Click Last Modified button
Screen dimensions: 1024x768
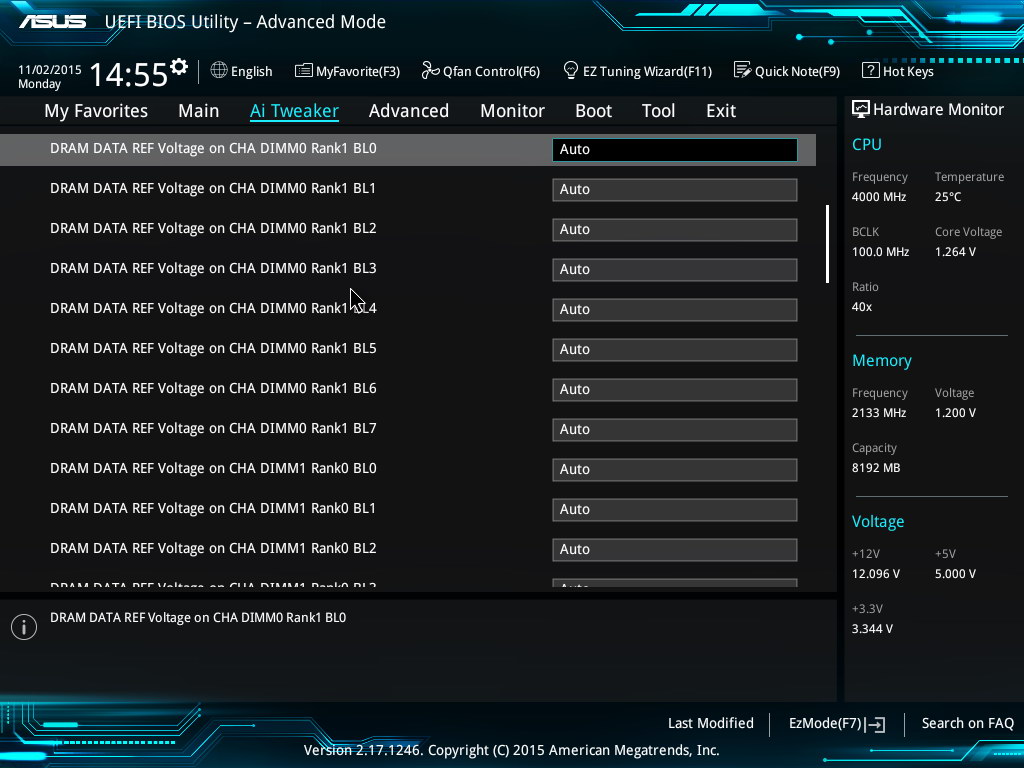(x=710, y=723)
